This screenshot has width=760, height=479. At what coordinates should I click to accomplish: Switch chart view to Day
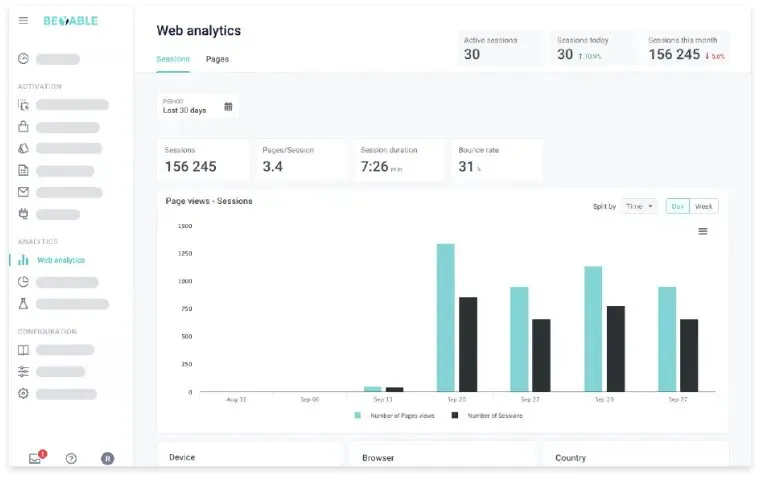pyautogui.click(x=678, y=206)
